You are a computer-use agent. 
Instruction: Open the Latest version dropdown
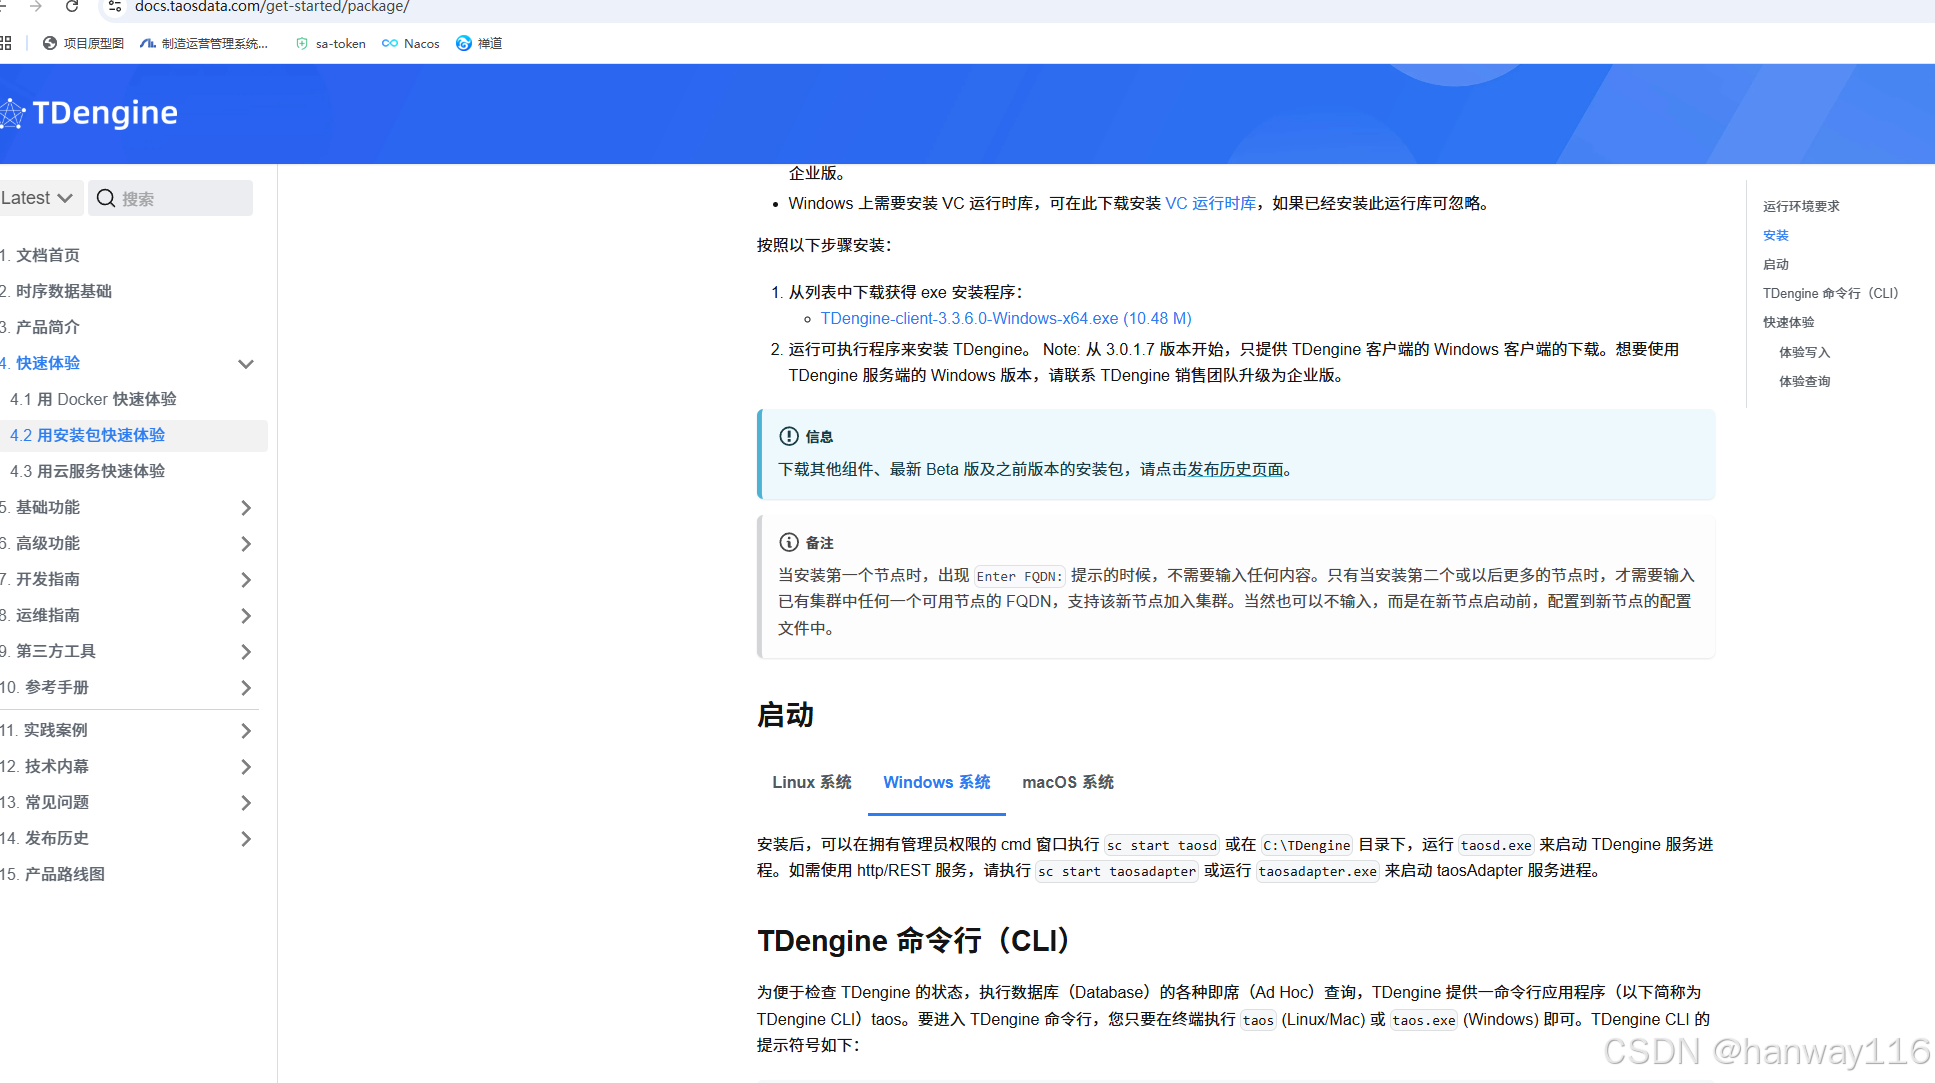coord(37,198)
